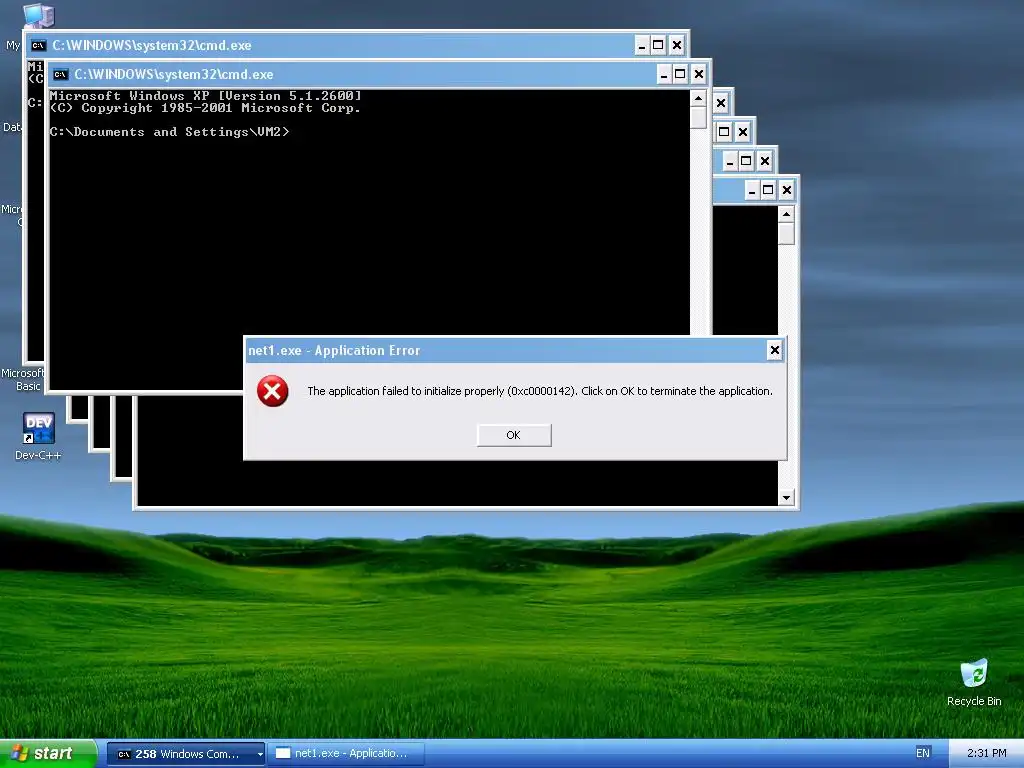Click the scrollbar thumb in front cmd window
This screenshot has width=1024, height=768.
(x=698, y=118)
